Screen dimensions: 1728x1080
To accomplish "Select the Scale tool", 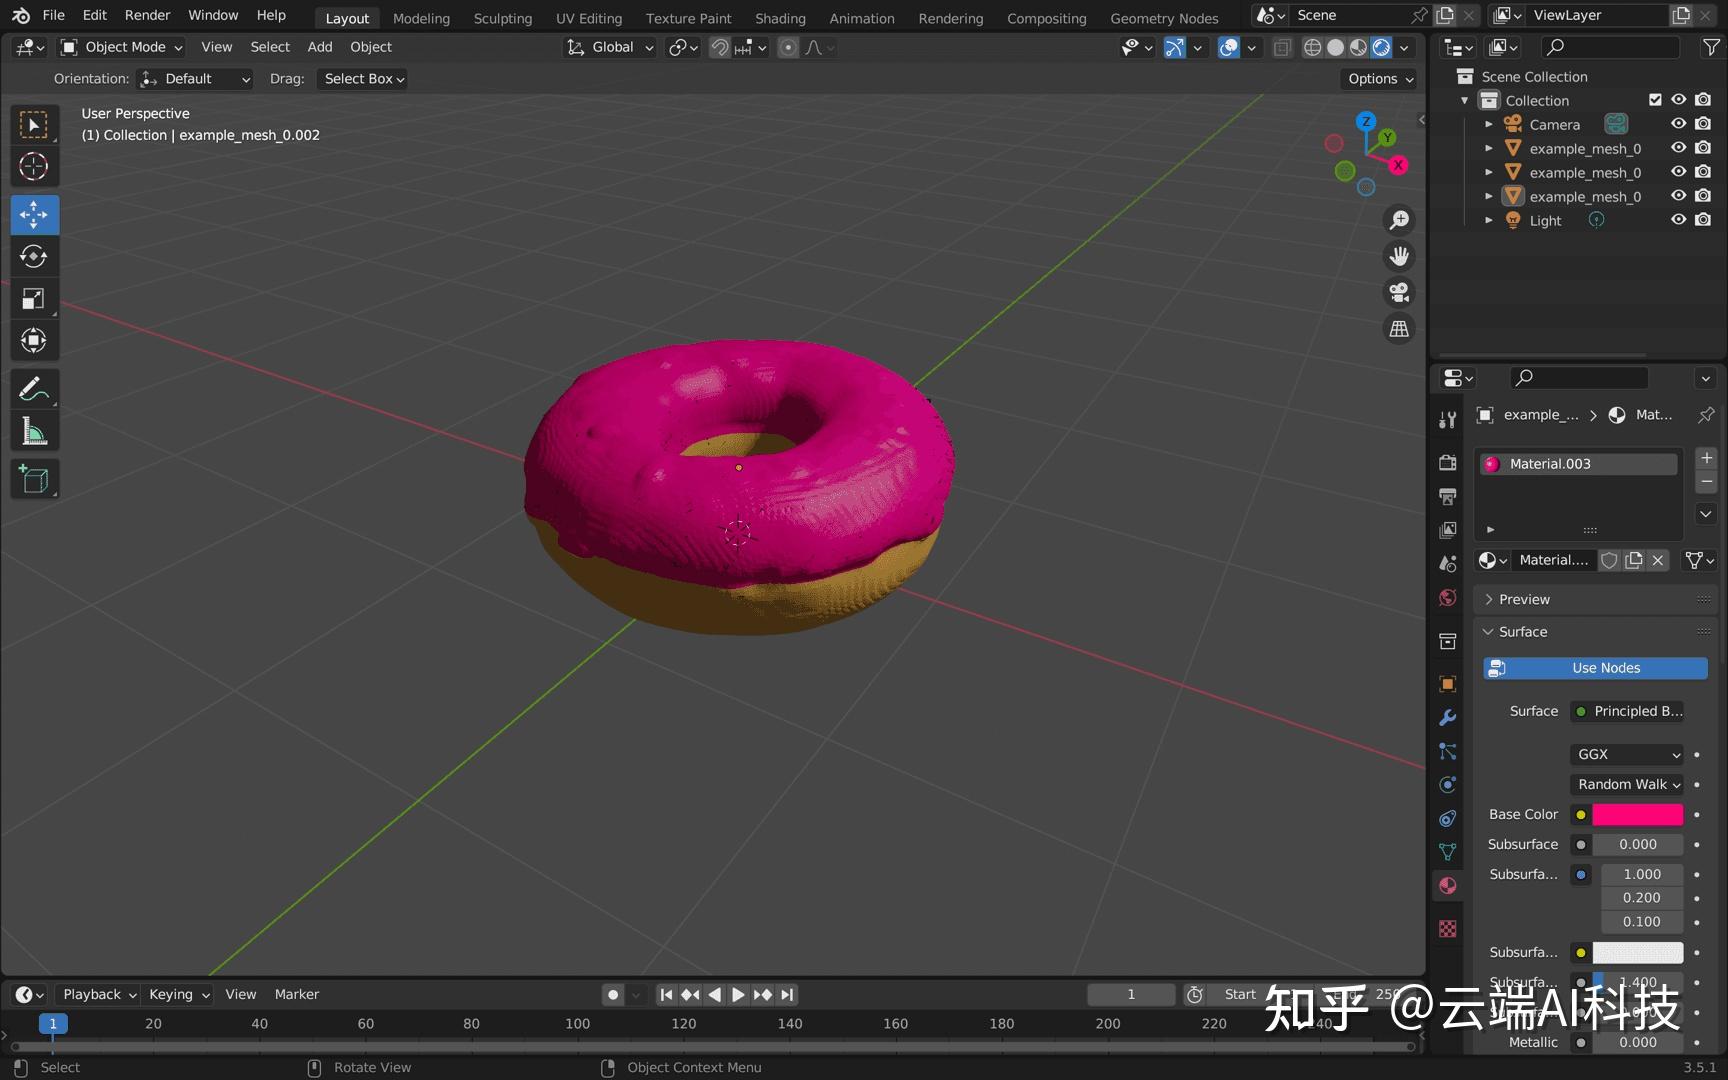I will (x=34, y=298).
